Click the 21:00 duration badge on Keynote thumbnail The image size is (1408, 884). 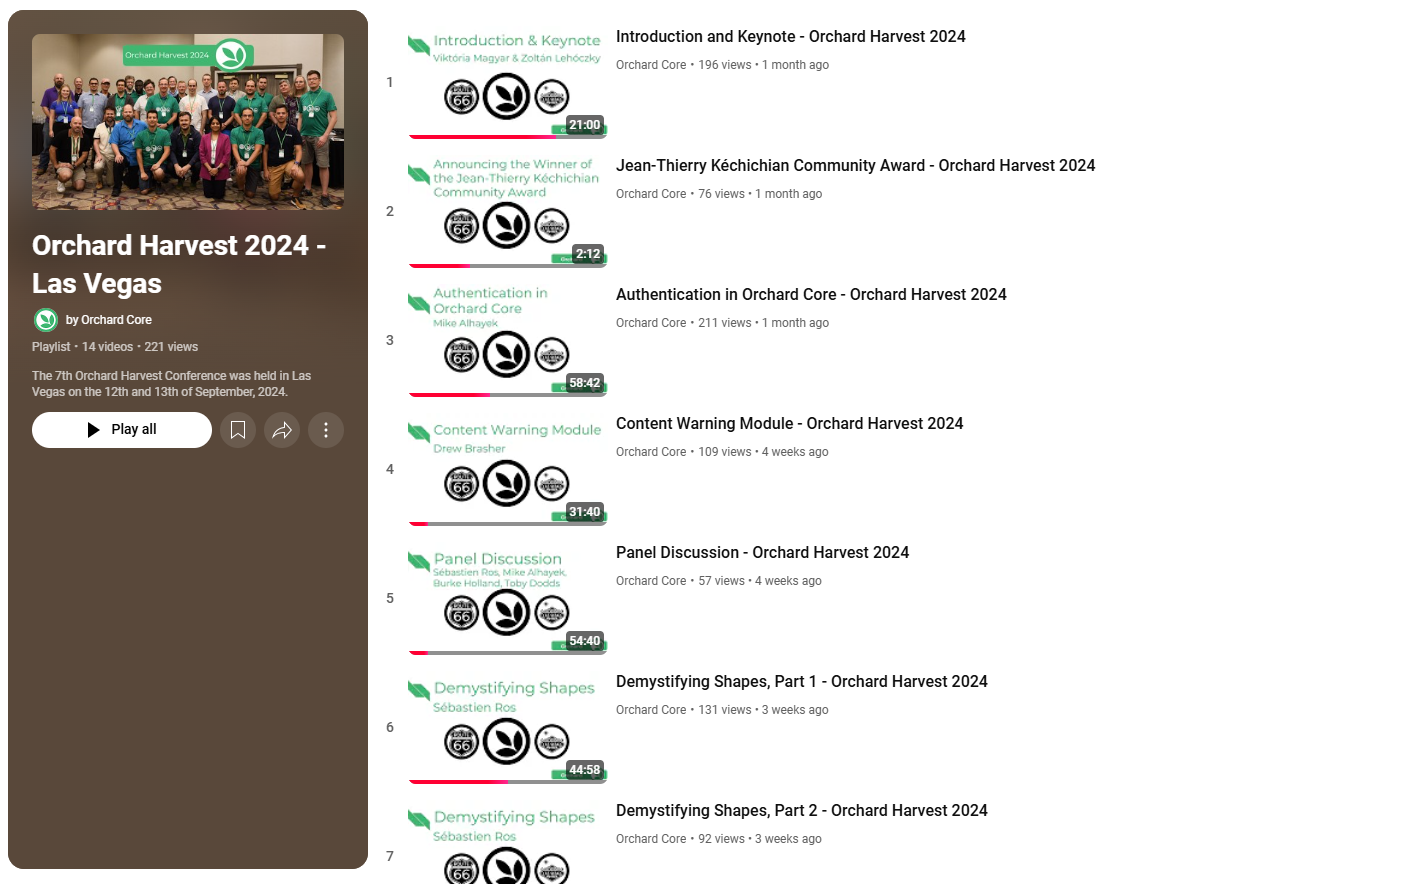(x=585, y=125)
